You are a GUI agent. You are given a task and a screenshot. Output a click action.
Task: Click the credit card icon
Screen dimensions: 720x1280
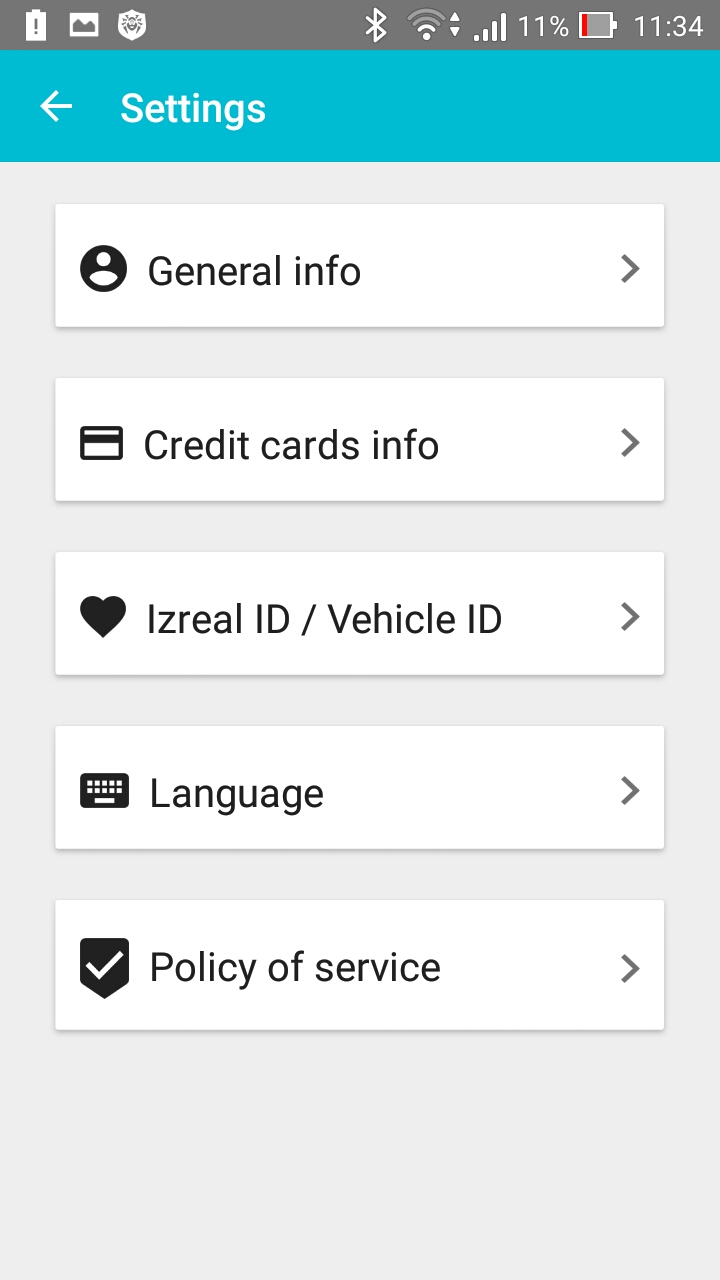coord(101,443)
